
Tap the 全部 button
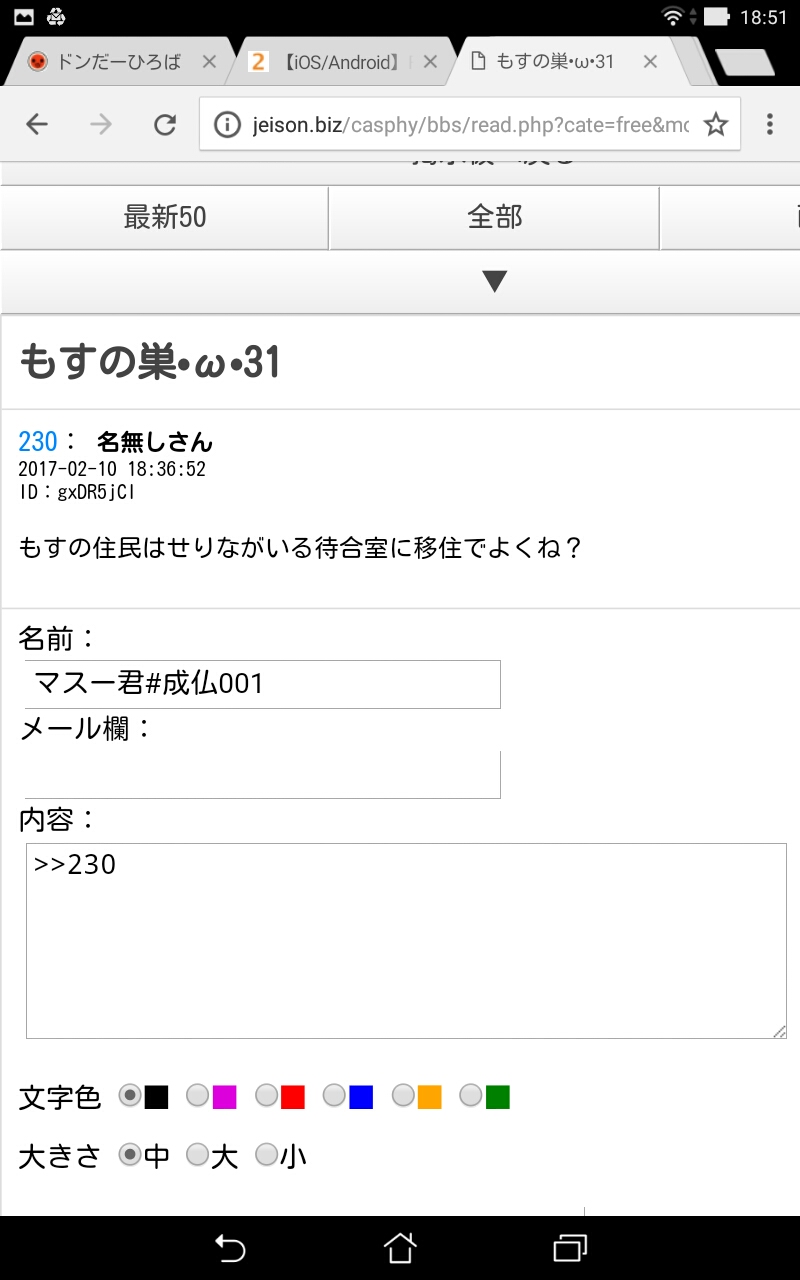point(494,217)
